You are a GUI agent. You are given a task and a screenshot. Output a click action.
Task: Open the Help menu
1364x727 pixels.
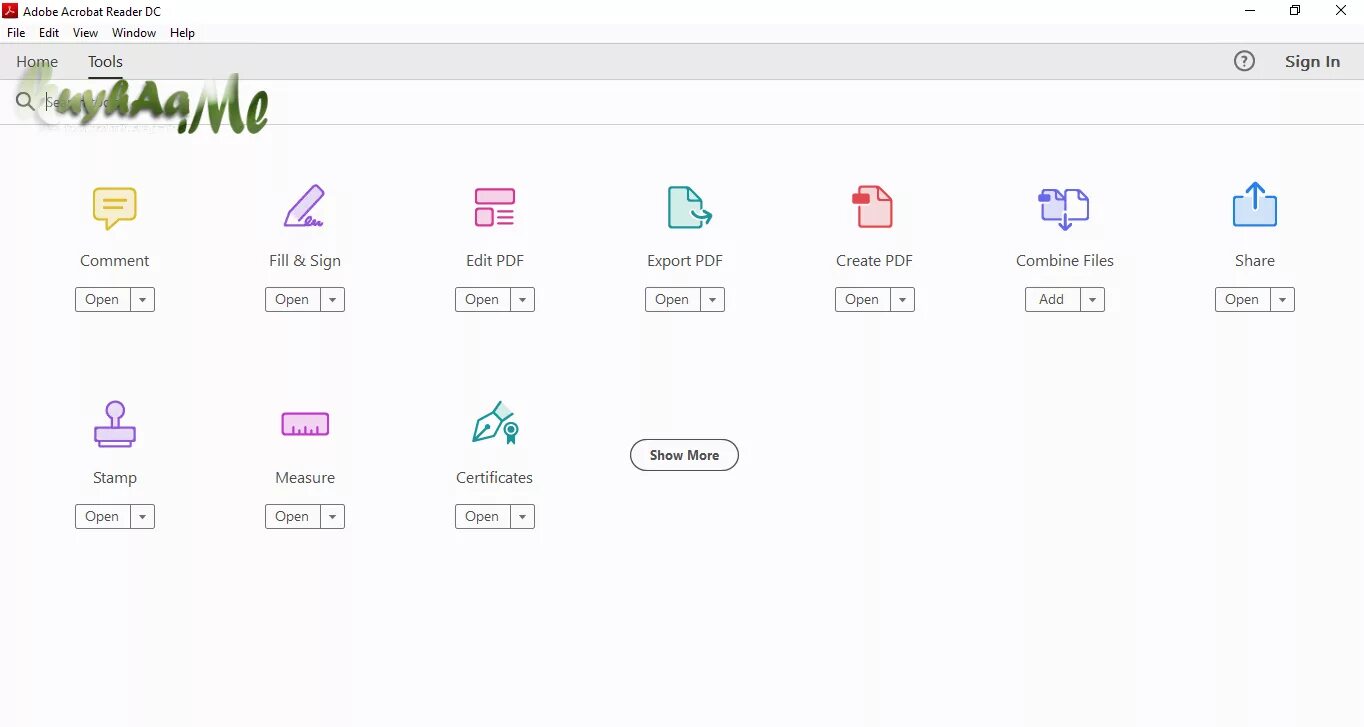[x=182, y=33]
